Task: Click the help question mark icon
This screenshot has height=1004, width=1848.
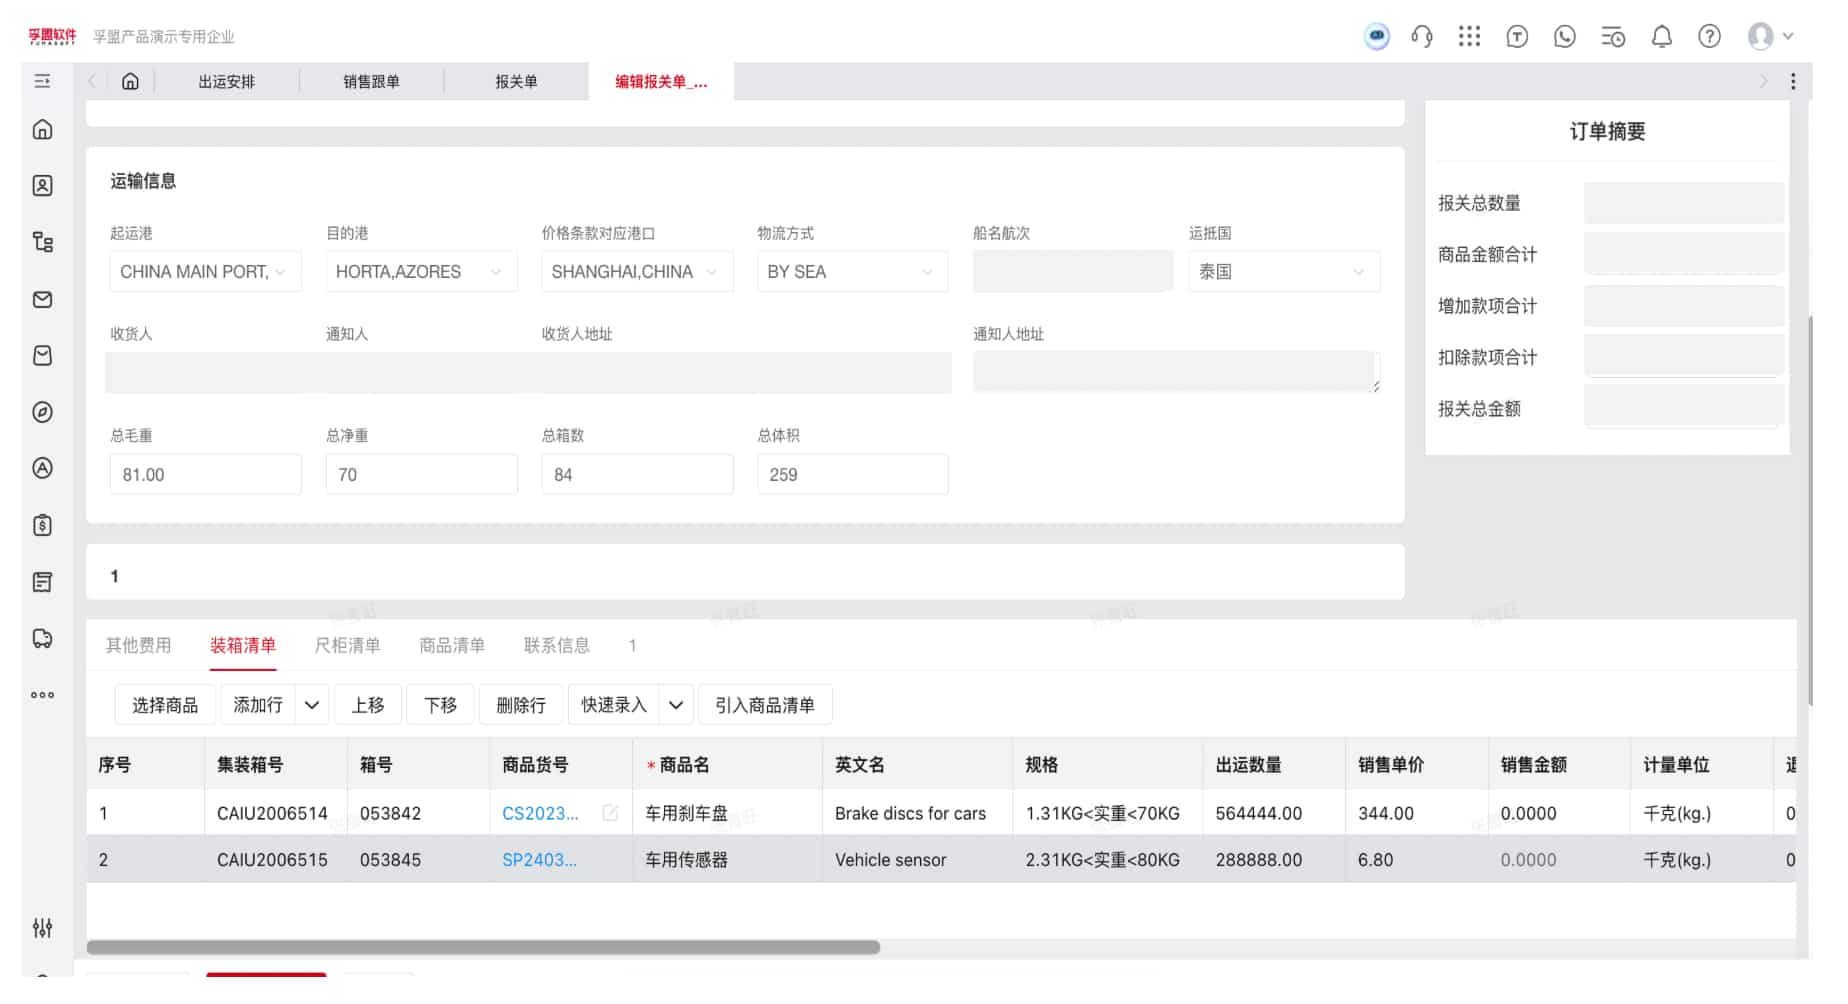Action: 1709,36
